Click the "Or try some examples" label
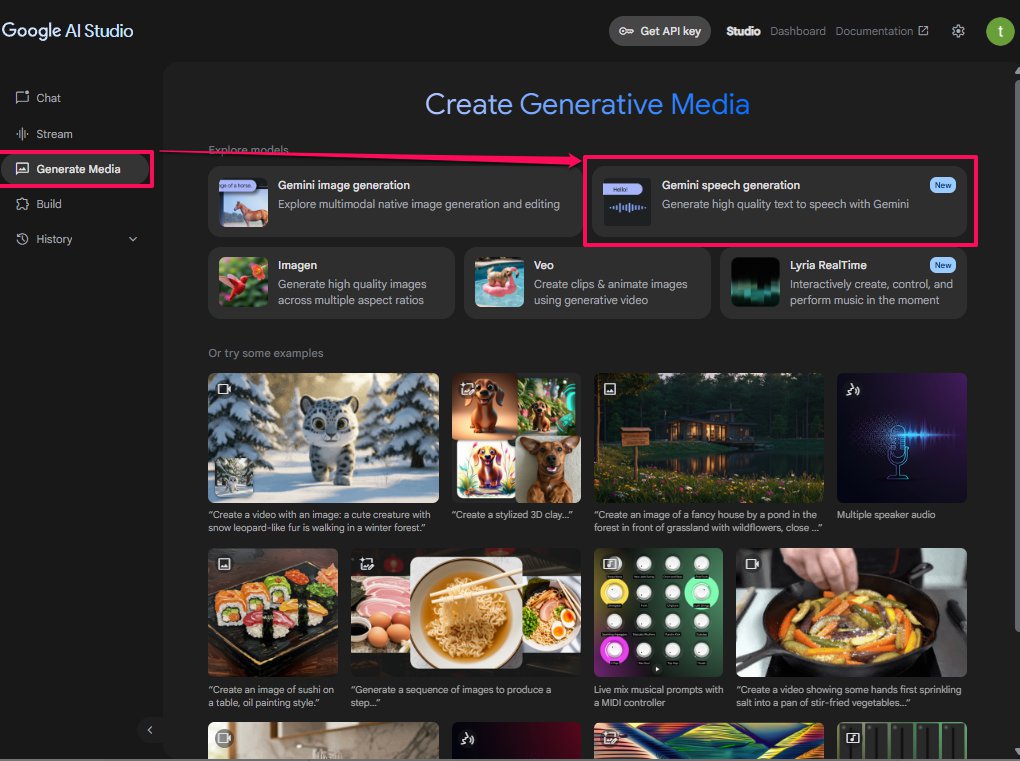This screenshot has width=1020, height=761. pyautogui.click(x=266, y=353)
